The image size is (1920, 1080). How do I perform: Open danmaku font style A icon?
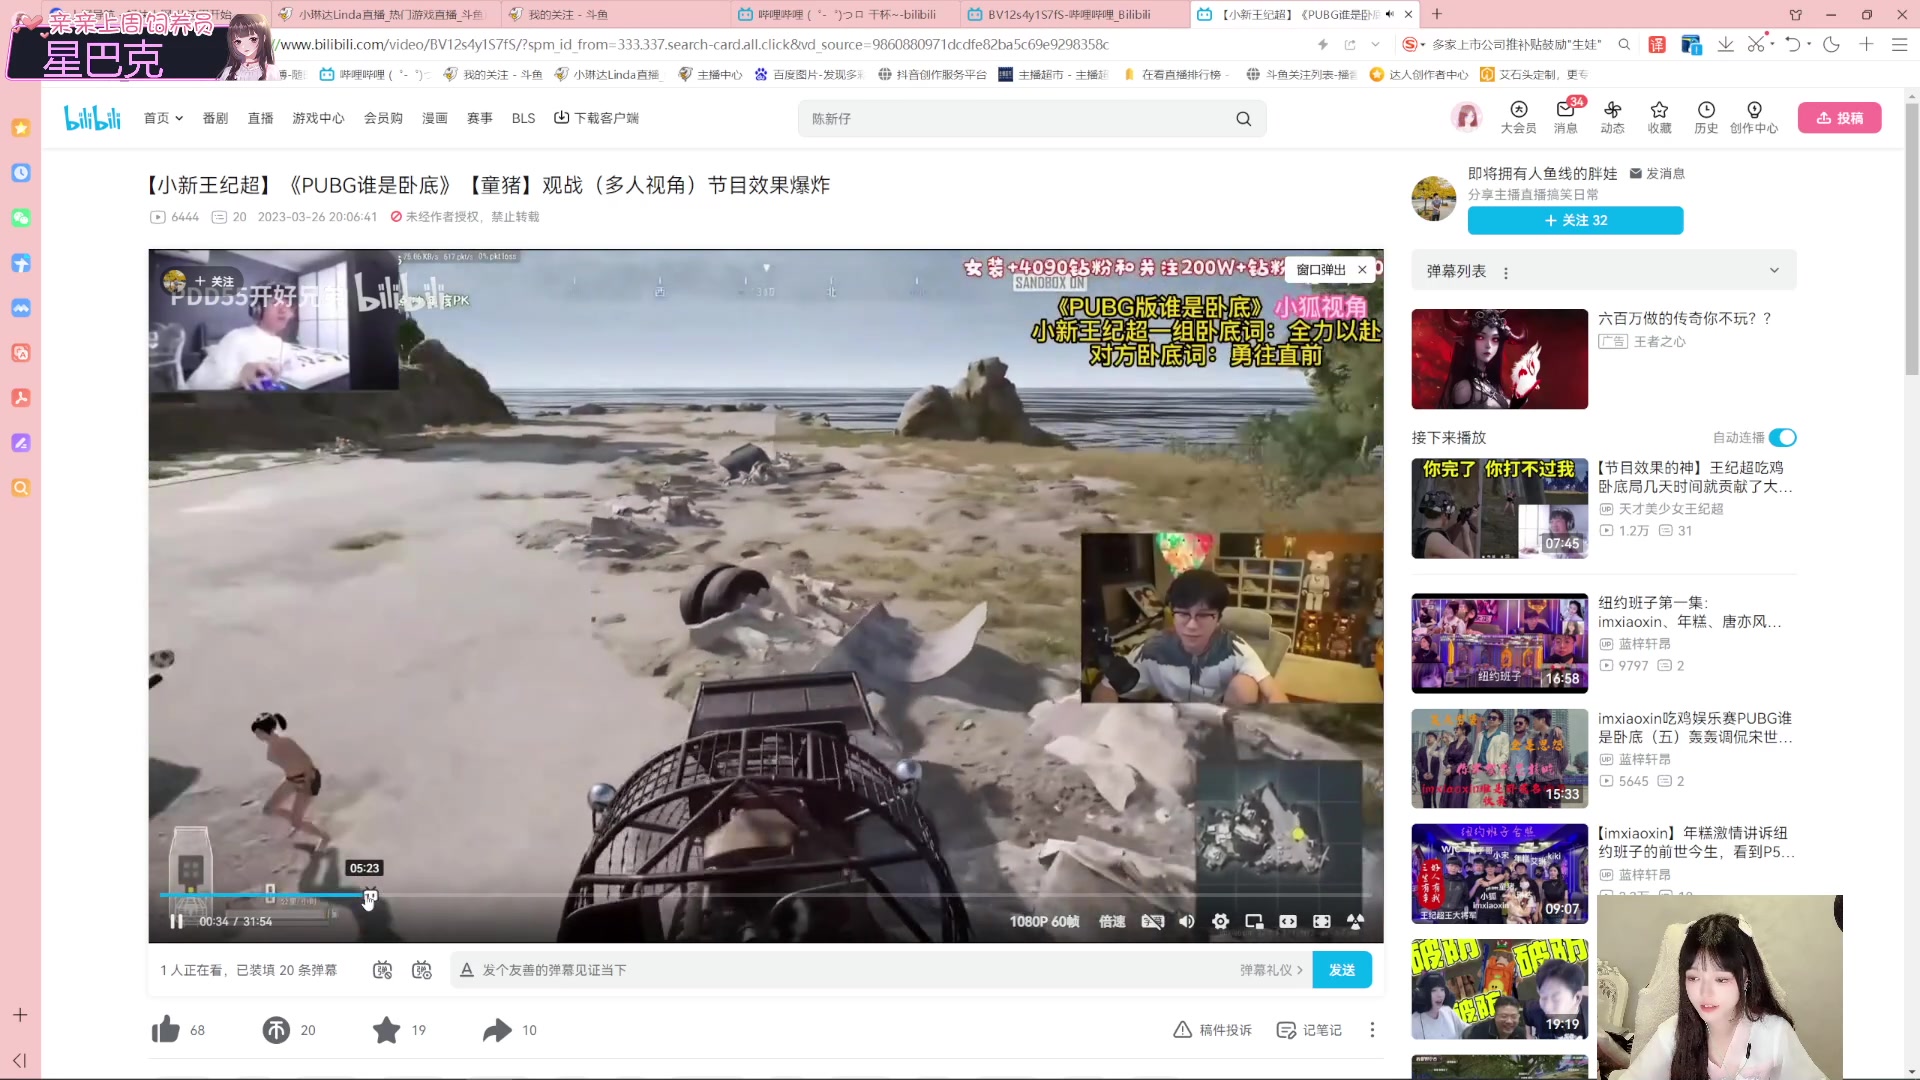click(x=466, y=970)
